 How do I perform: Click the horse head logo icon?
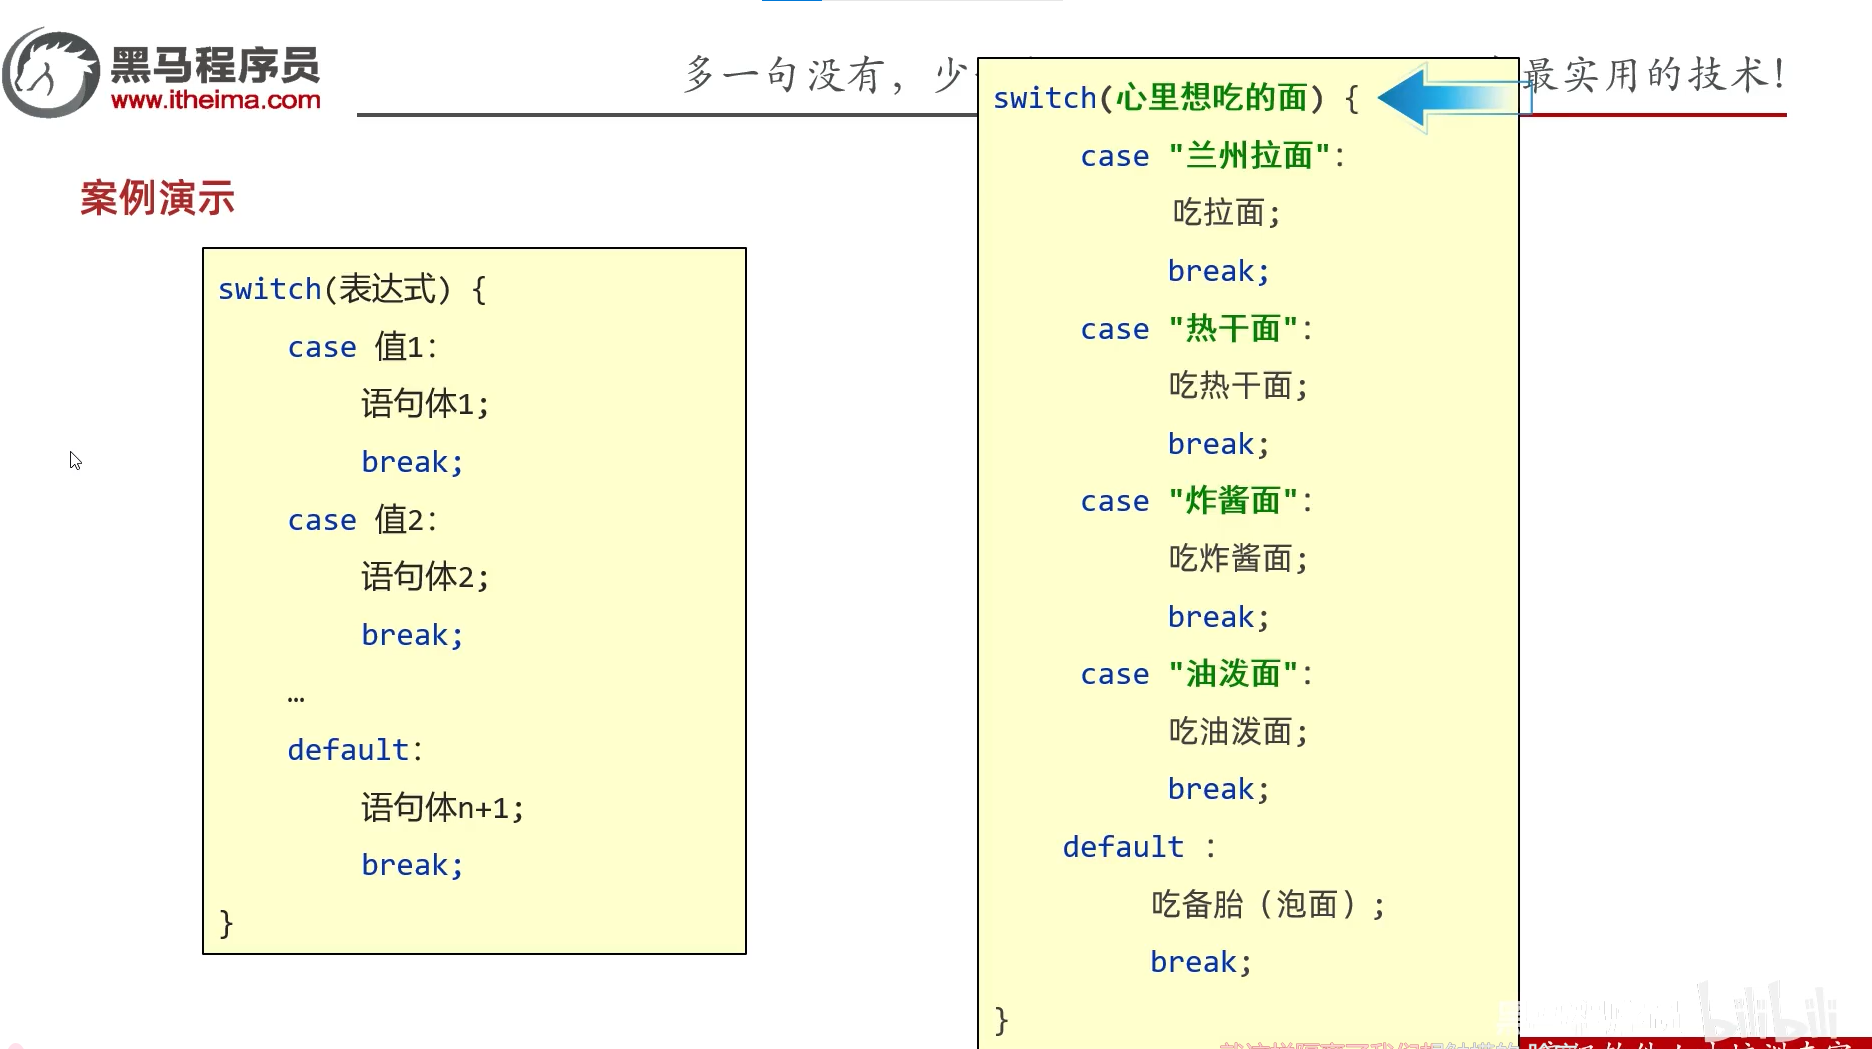pyautogui.click(x=51, y=73)
